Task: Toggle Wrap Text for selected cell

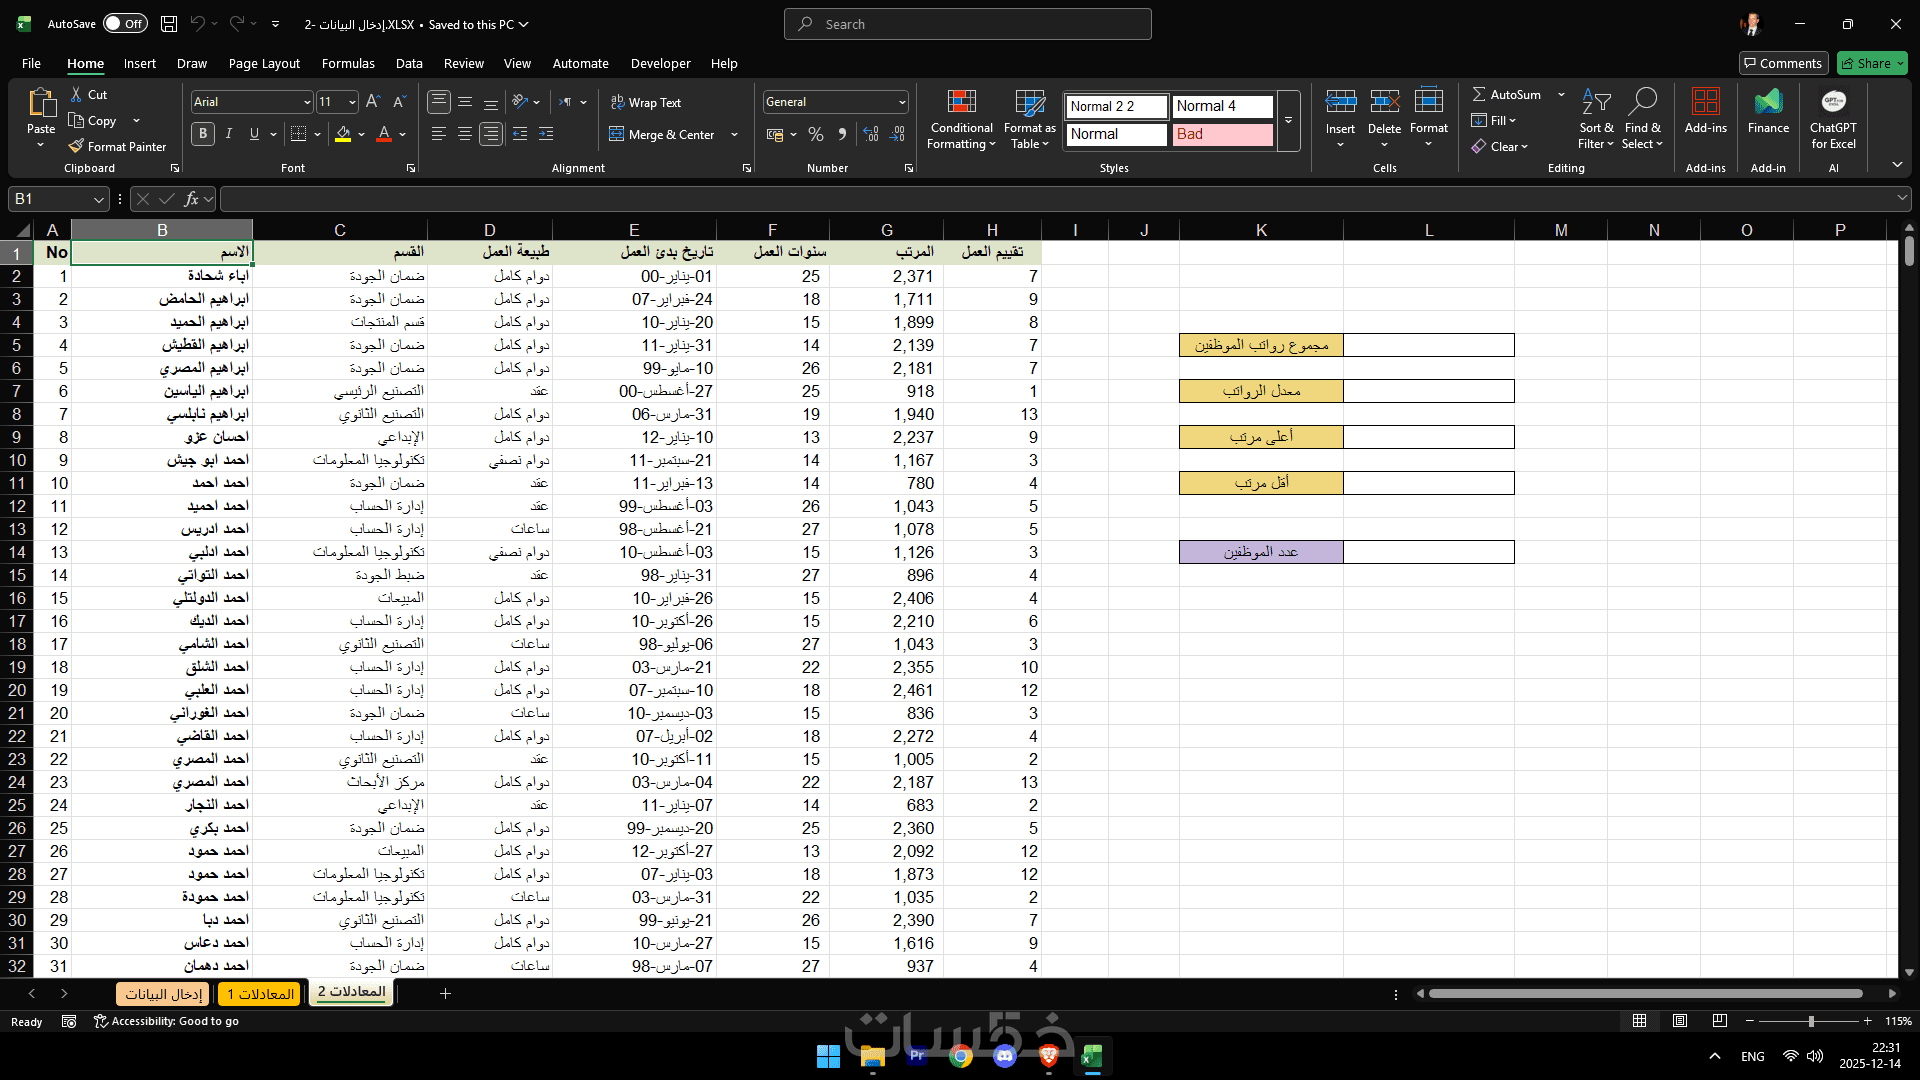Action: tap(645, 102)
